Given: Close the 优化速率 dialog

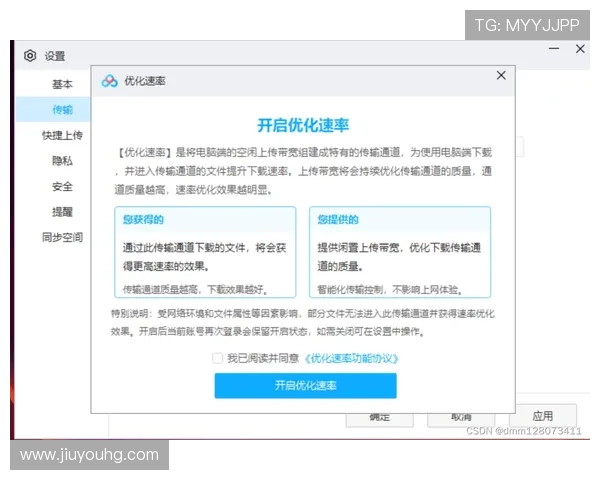Looking at the screenshot, I should pyautogui.click(x=501, y=75).
